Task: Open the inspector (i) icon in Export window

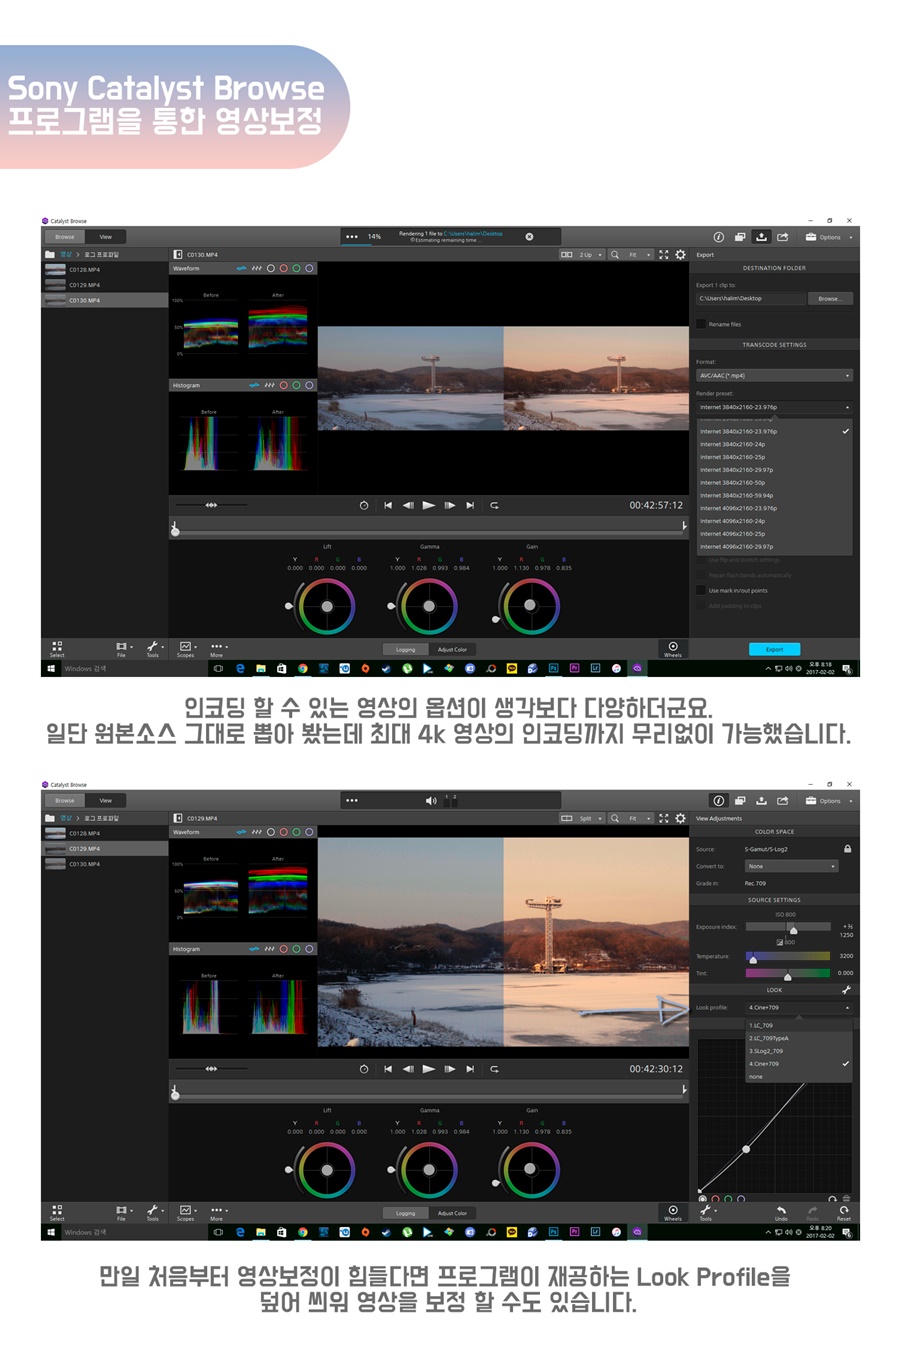Action: point(718,237)
